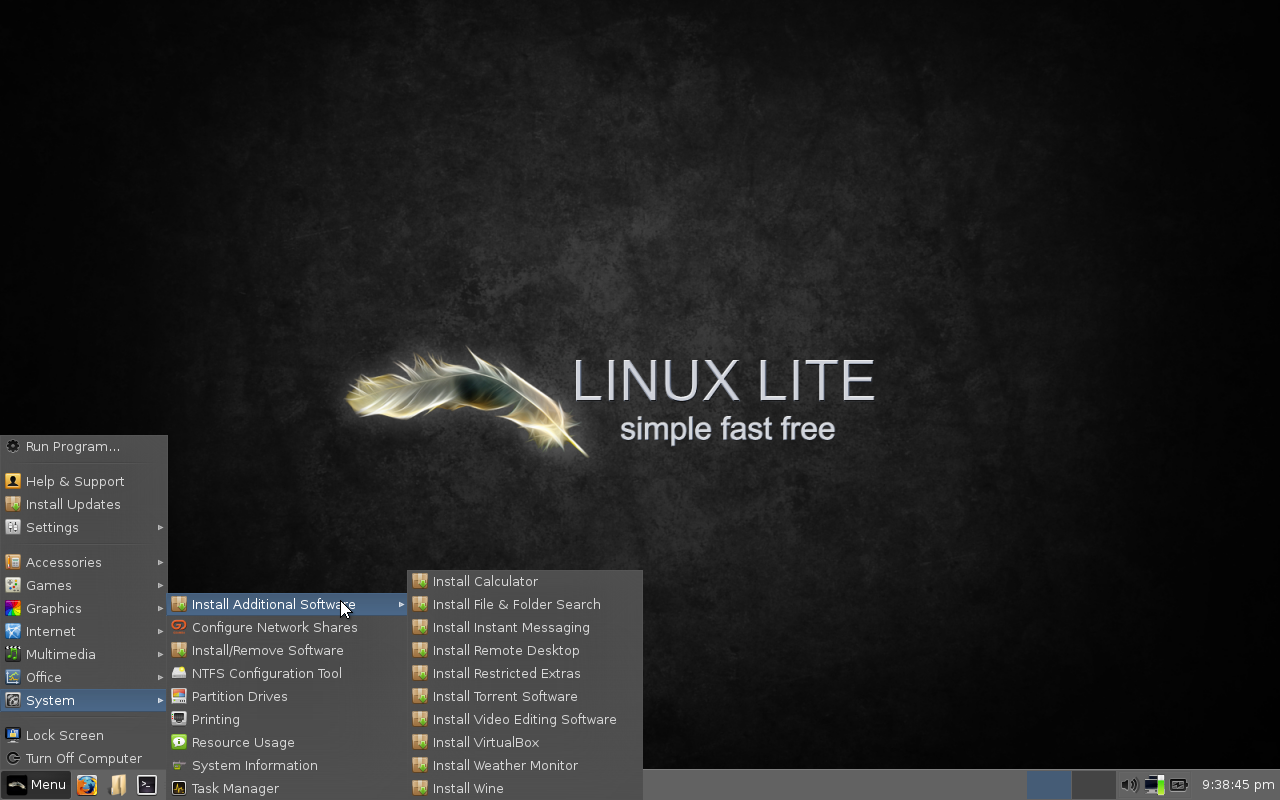Click the Task Manager icon
Viewport: 1280px width, 800px height.
[x=179, y=788]
